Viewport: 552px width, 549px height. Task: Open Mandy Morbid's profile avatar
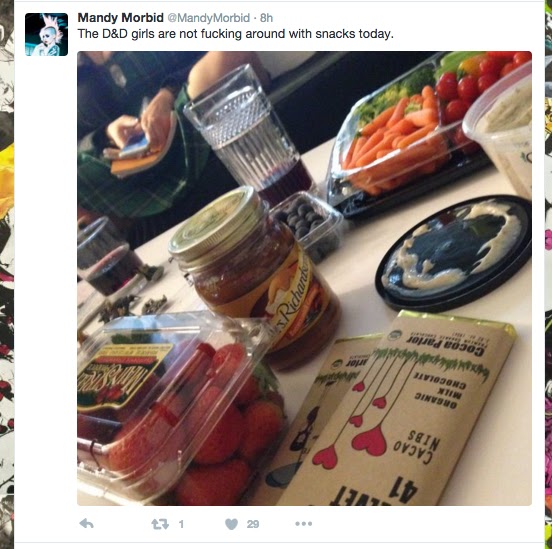46,35
